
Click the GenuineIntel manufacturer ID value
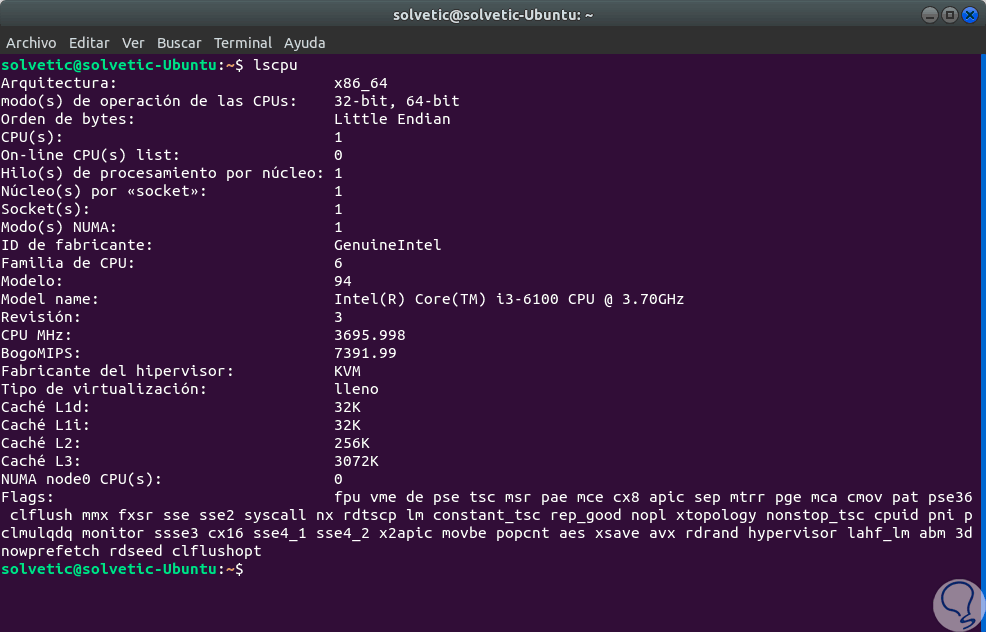[x=387, y=245]
